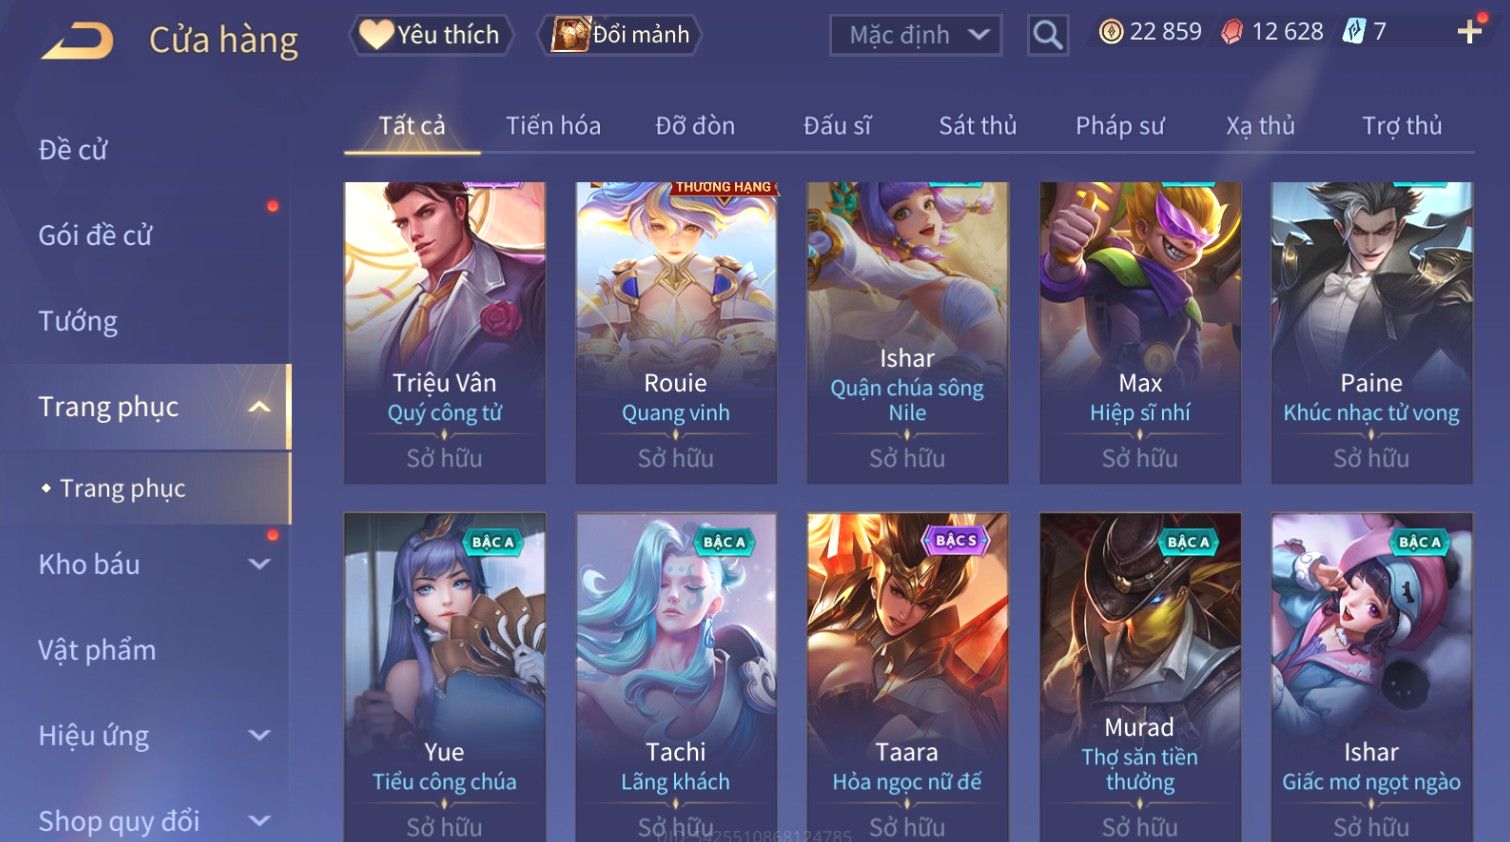
Task: Click the golden back arrow icon
Action: coord(77,41)
